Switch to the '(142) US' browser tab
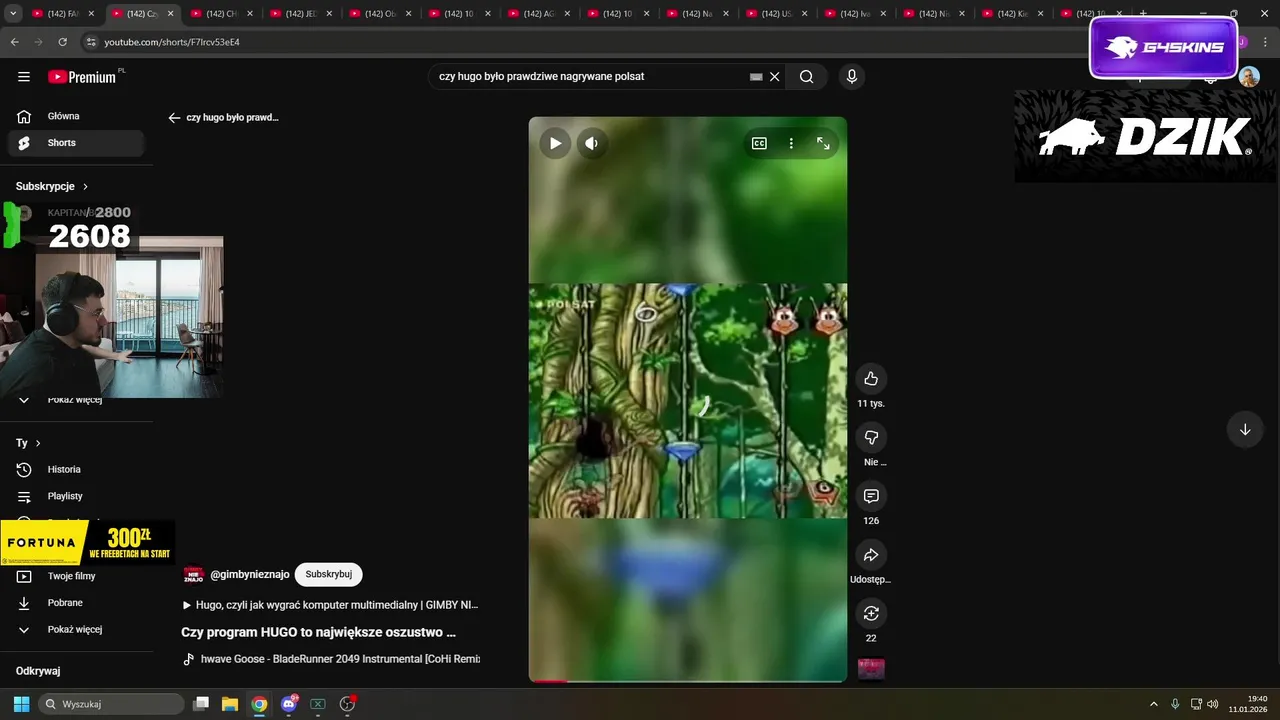The height and width of the screenshot is (720, 1280). [777, 14]
